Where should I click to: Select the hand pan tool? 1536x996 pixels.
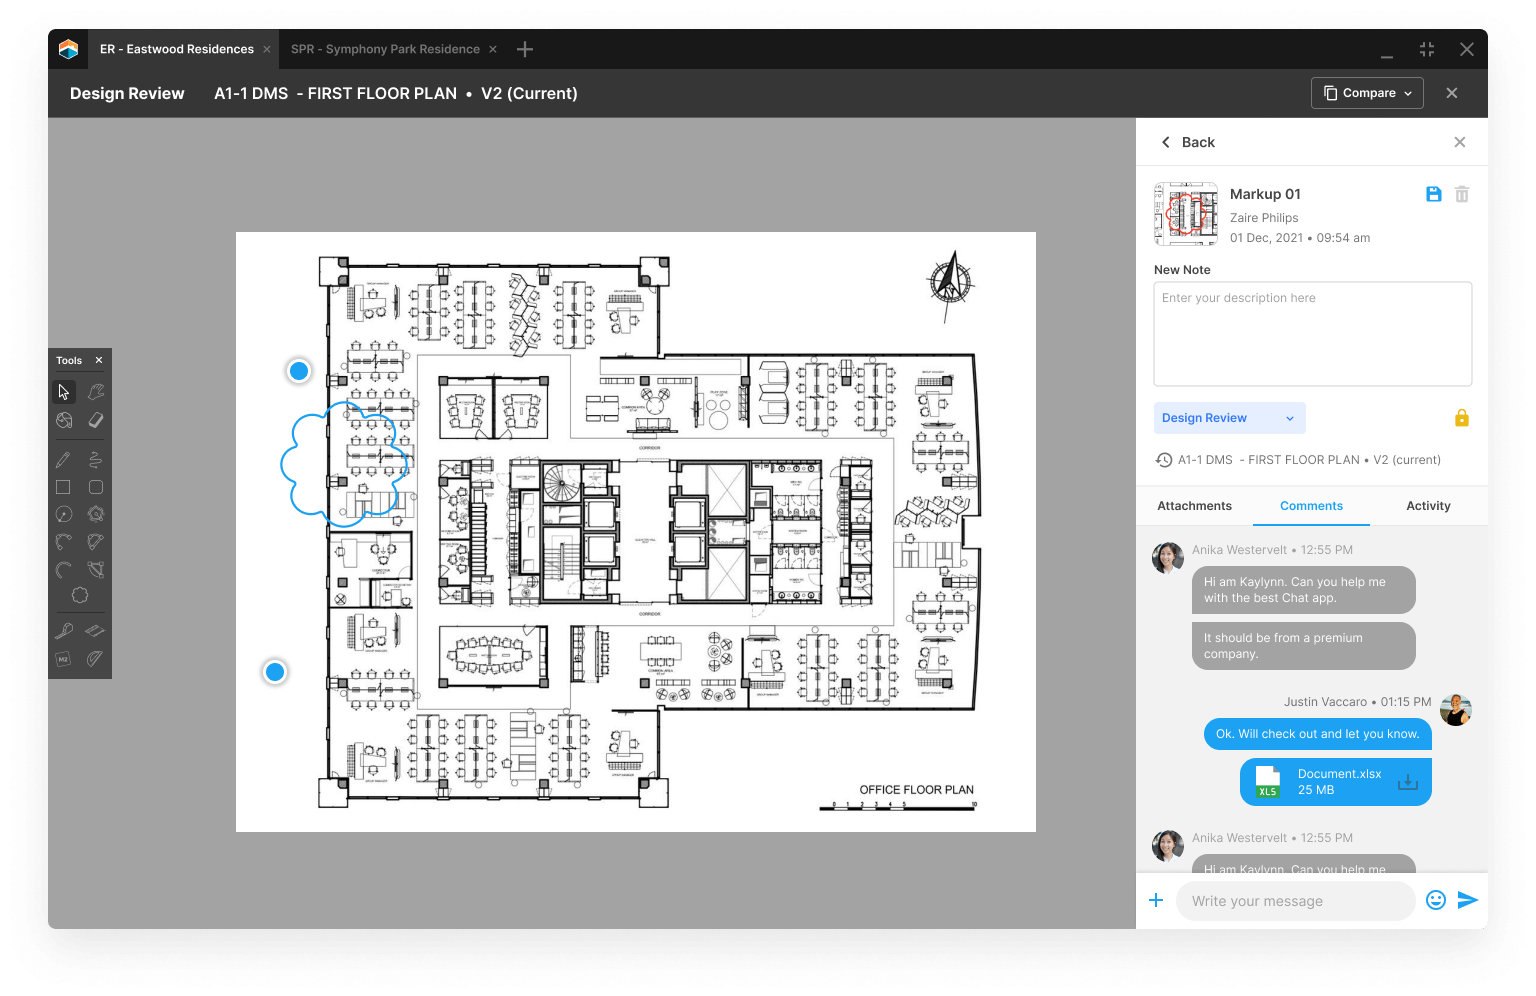pyautogui.click(x=96, y=392)
